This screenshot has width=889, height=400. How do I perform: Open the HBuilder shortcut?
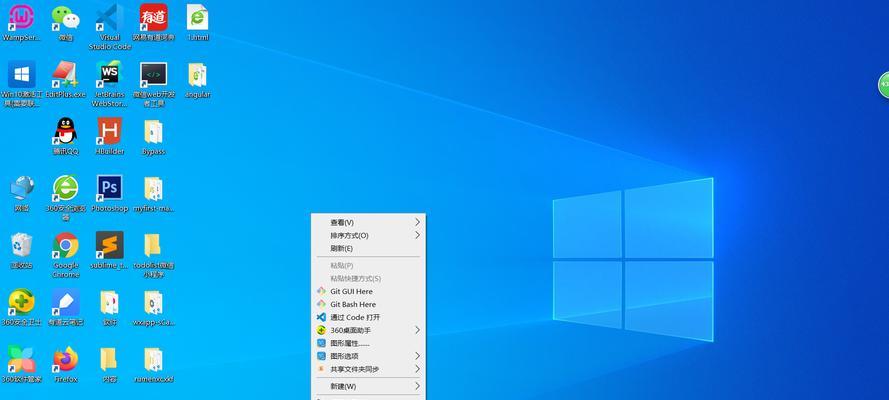coord(109,137)
